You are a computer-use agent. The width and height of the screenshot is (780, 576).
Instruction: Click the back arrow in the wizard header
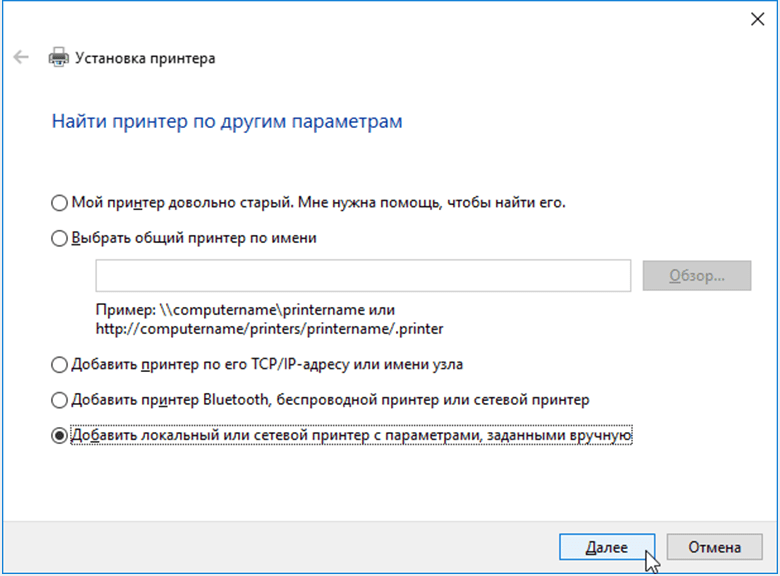click(21, 58)
